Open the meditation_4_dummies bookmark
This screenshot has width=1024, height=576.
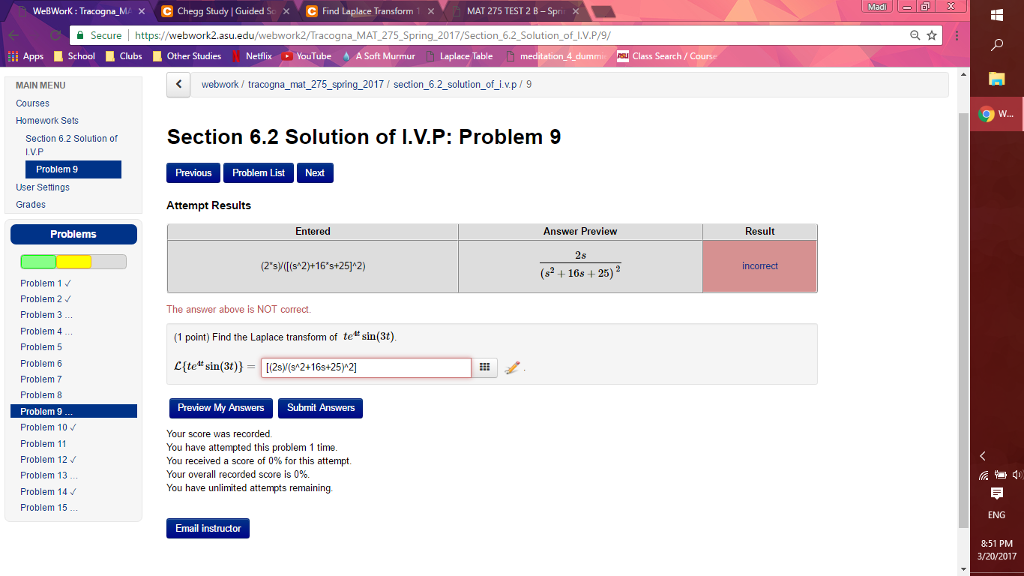556,56
